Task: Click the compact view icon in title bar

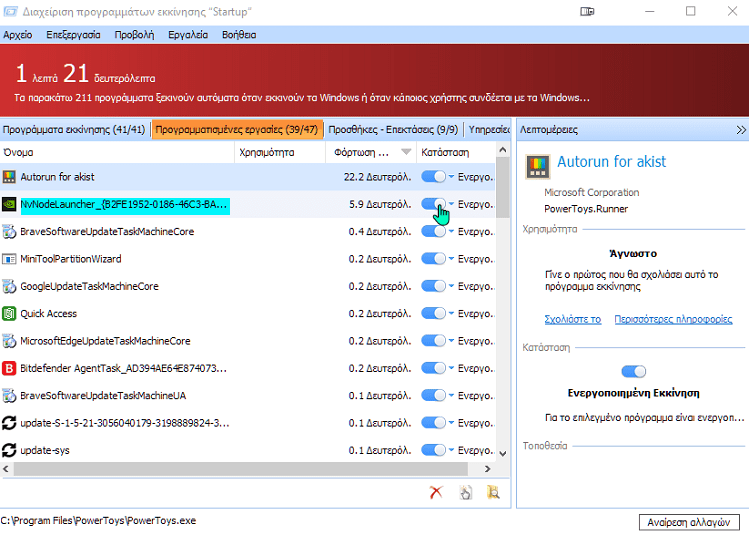Action: (x=587, y=11)
